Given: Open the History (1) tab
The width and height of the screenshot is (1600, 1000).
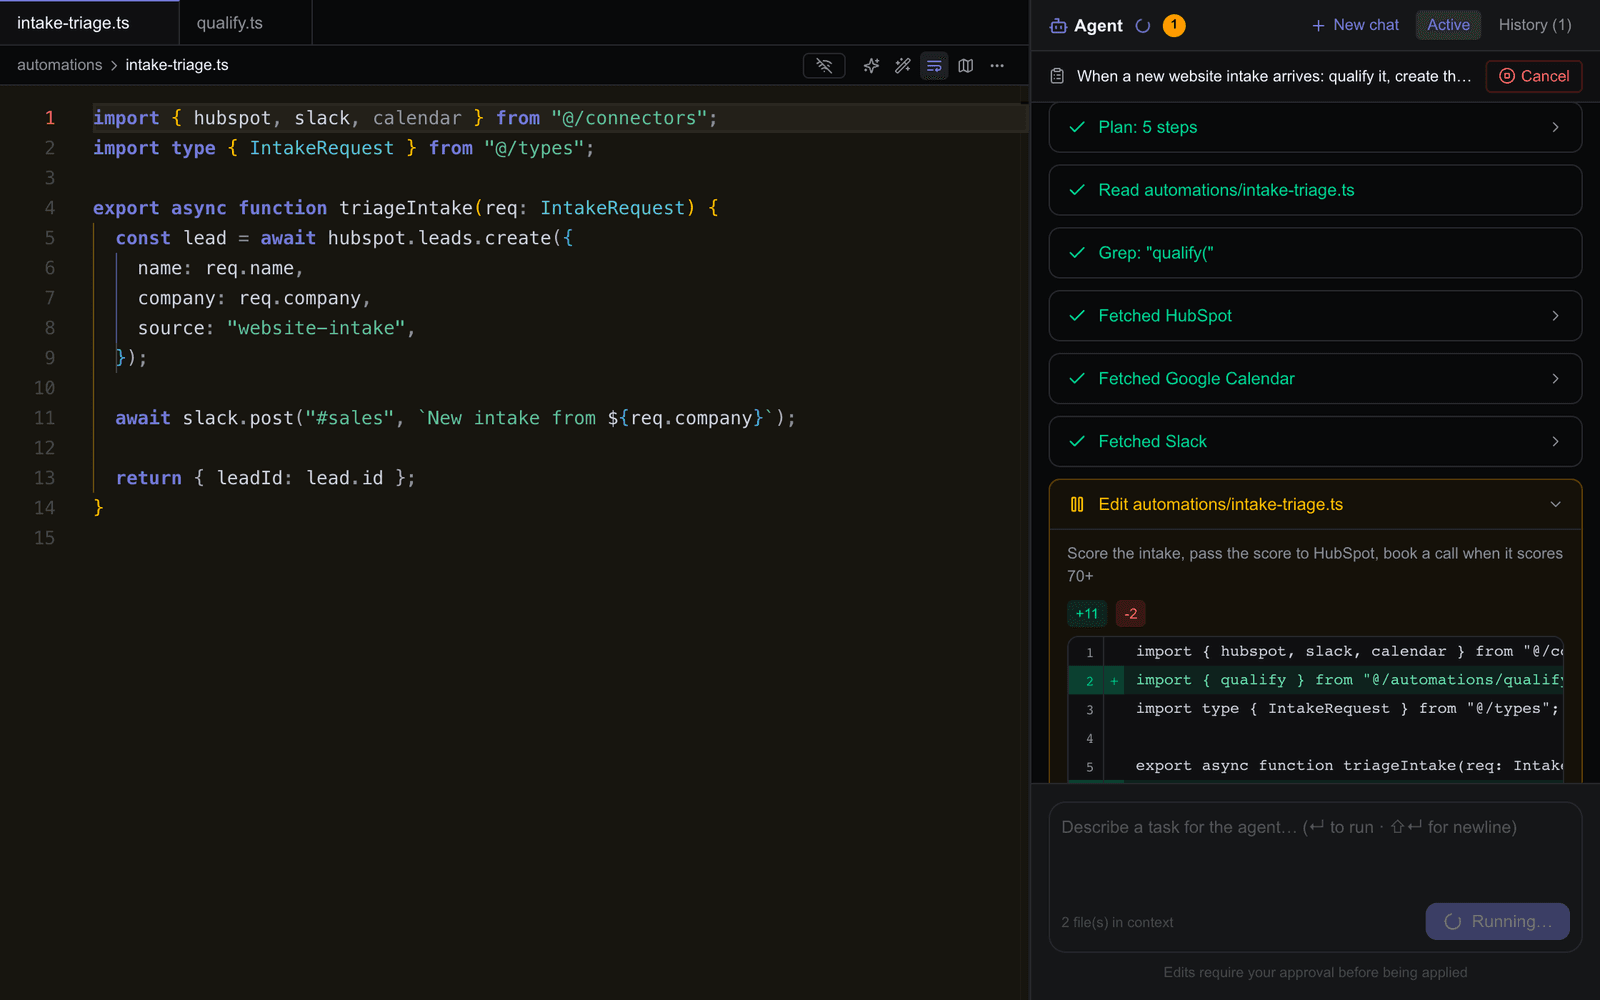Looking at the screenshot, I should [x=1535, y=25].
